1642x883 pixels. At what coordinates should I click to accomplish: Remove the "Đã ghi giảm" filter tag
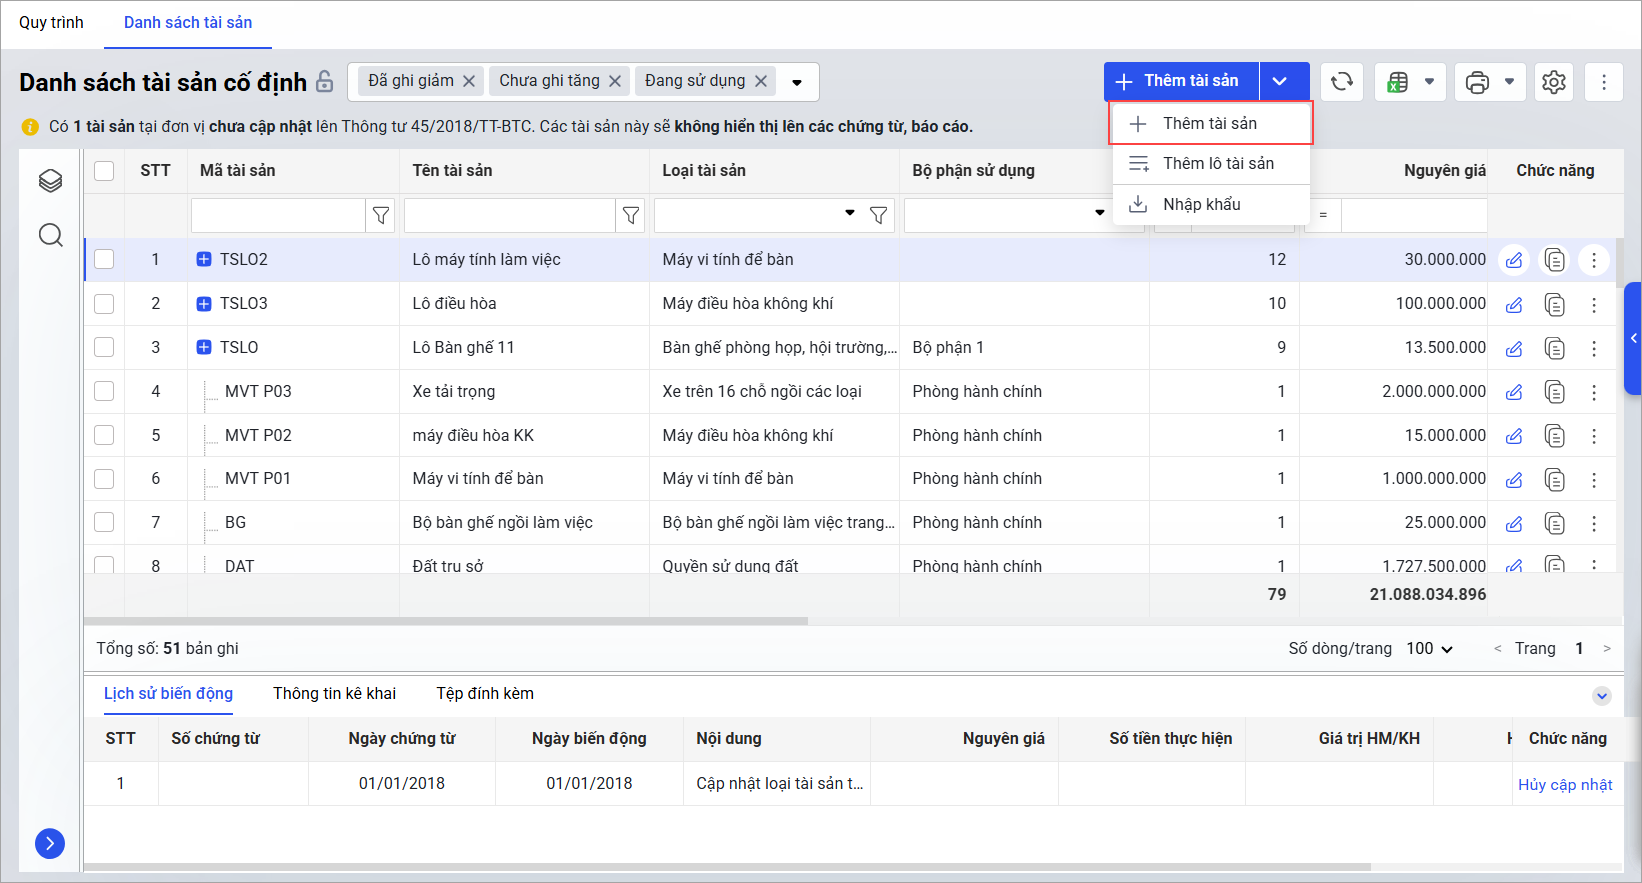(469, 81)
